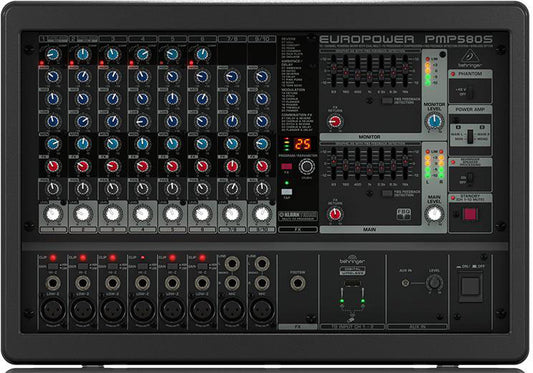Click the EUROPOWER PMP580S title text
Image resolution: width=533 pixels, height=373 pixels.
(x=406, y=39)
